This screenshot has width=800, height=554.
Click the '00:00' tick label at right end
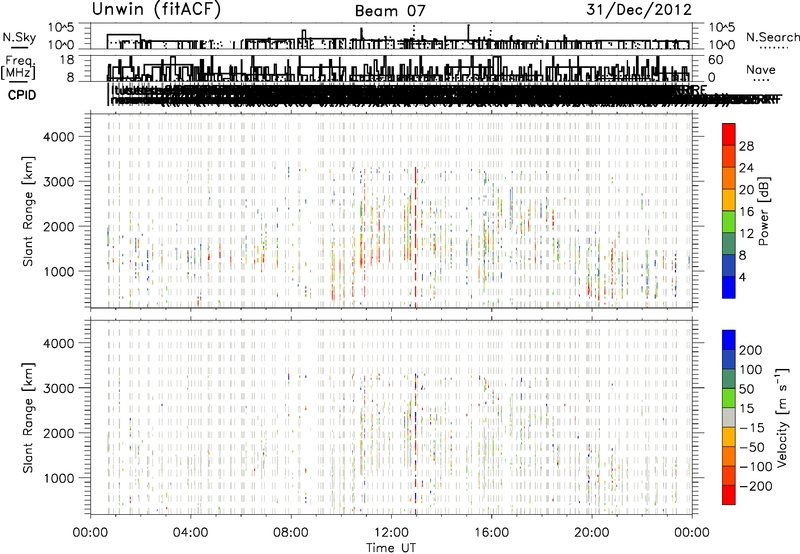coord(692,533)
